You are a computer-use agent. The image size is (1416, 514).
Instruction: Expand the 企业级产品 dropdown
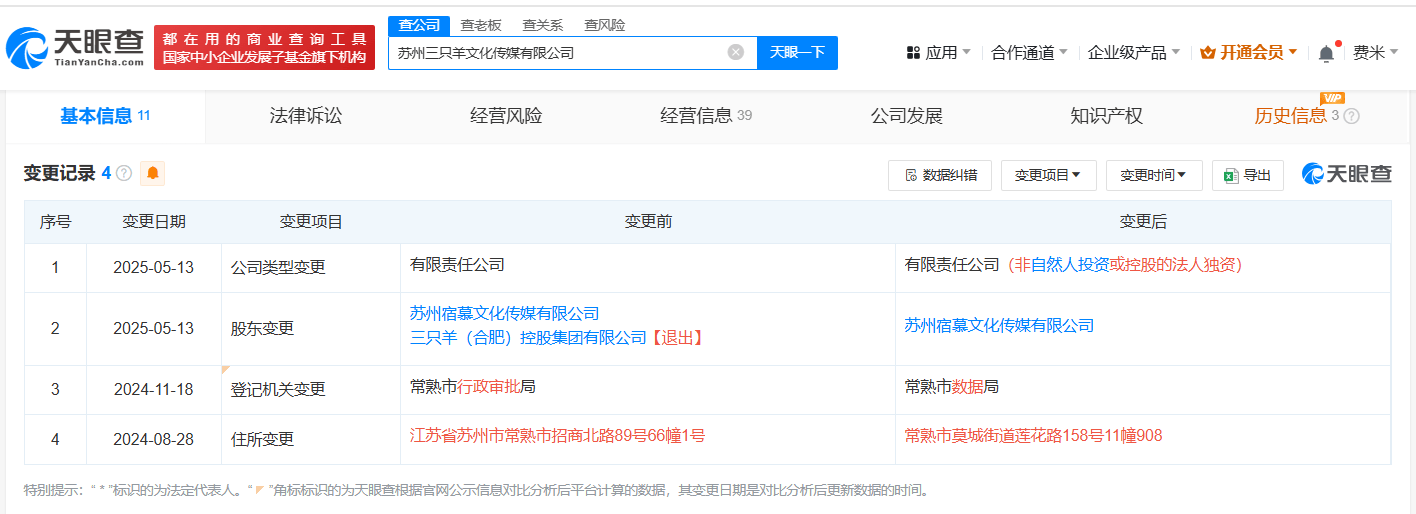[x=1134, y=52]
